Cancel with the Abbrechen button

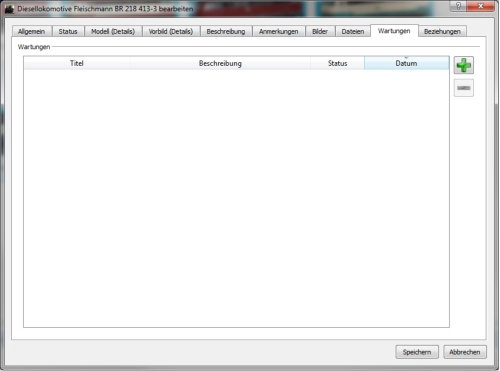tap(465, 352)
